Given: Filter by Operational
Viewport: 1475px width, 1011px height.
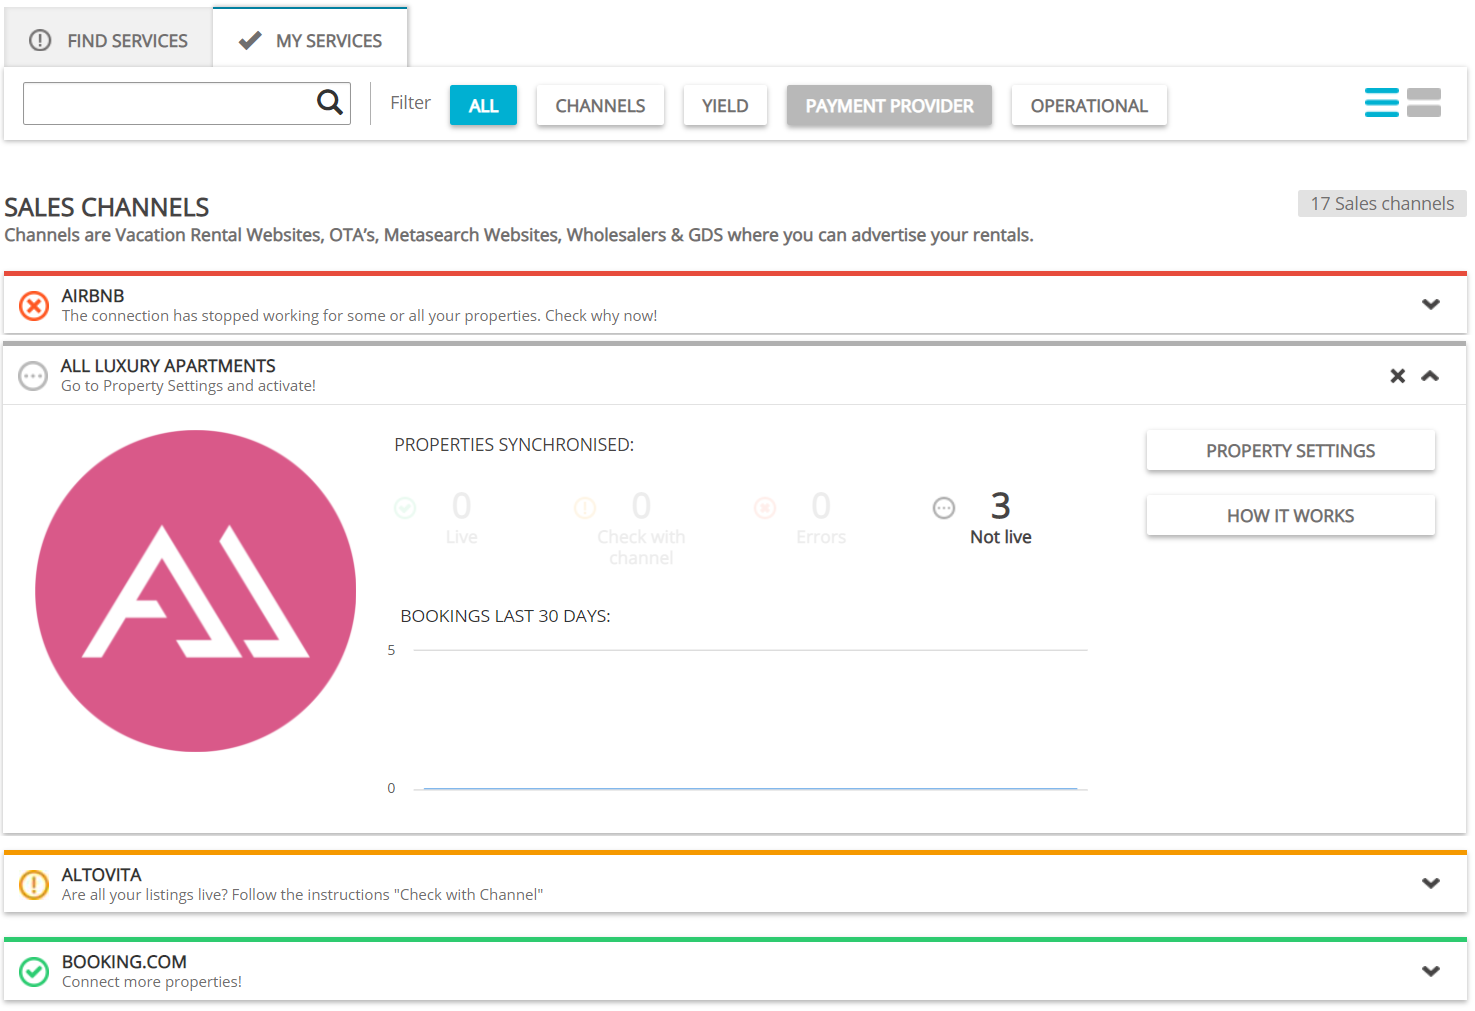Looking at the screenshot, I should point(1089,105).
